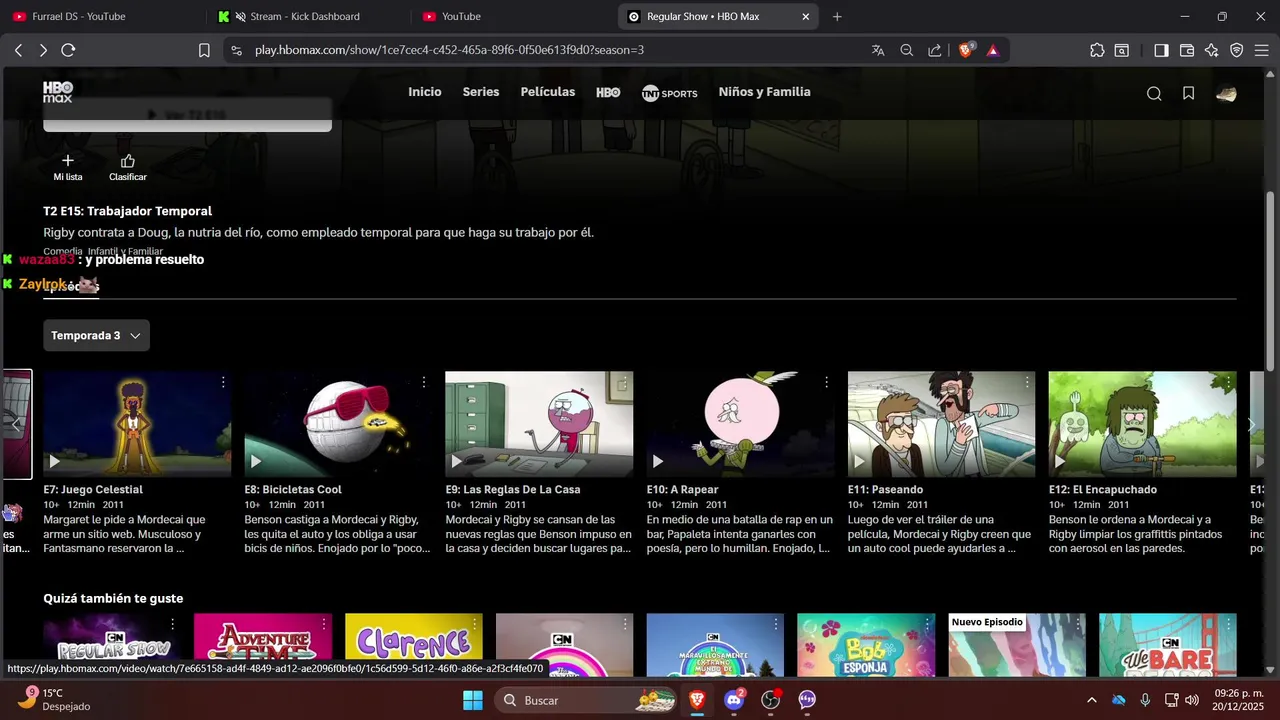The height and width of the screenshot is (720, 1280).
Task: Open Windows Start menu
Action: coord(472,700)
